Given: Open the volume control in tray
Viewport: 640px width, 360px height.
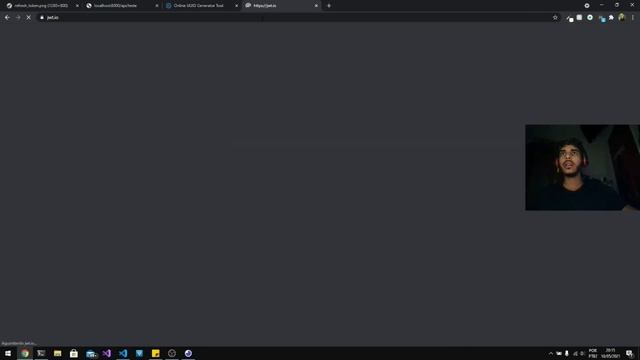Looking at the screenshot, I should point(582,353).
